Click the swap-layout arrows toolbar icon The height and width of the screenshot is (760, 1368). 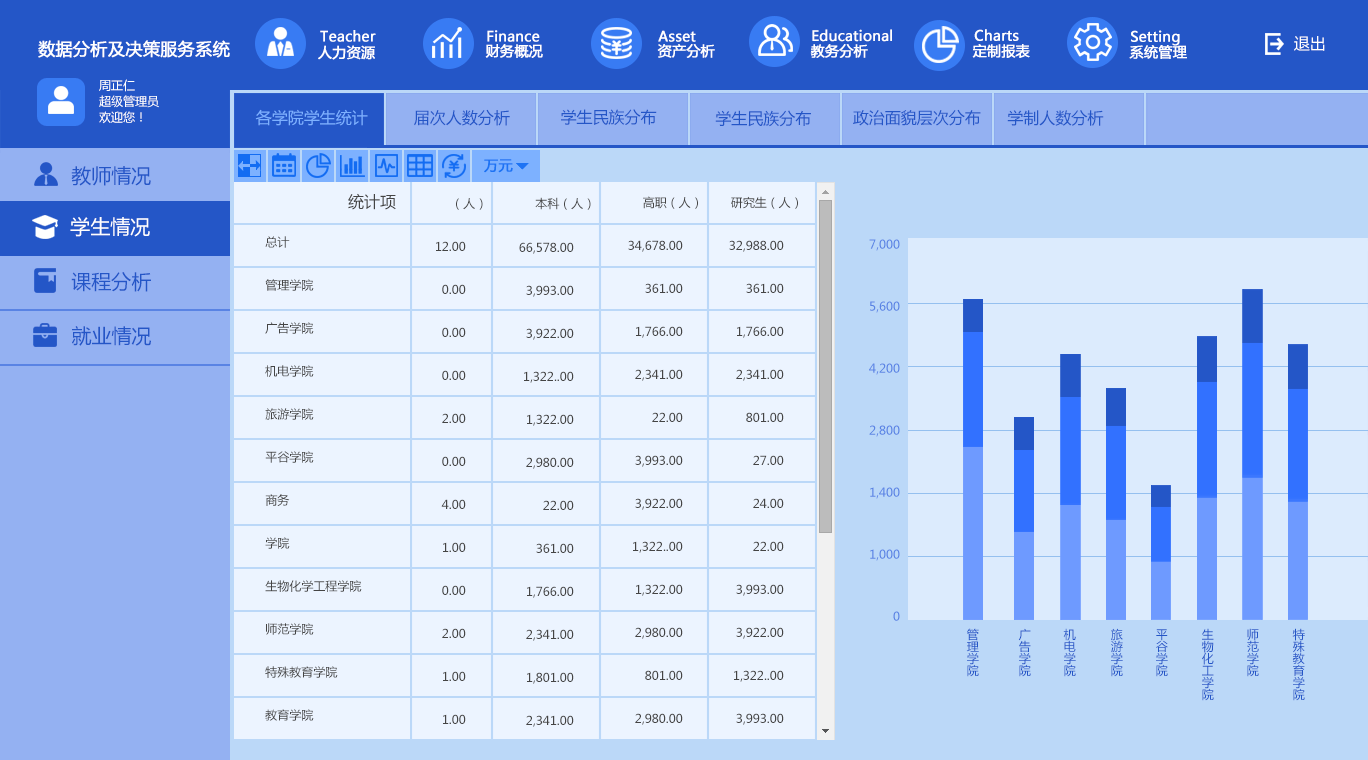250,166
